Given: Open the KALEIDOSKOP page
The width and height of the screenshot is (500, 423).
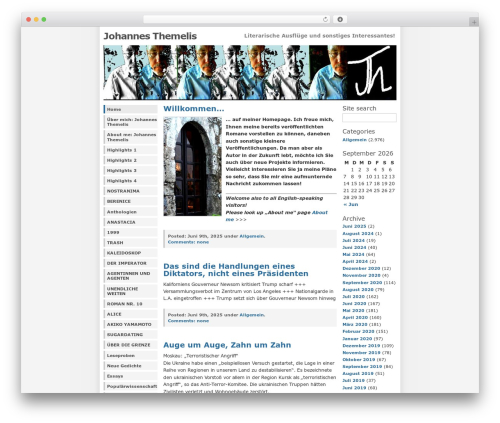Looking at the screenshot, I should point(131,253).
